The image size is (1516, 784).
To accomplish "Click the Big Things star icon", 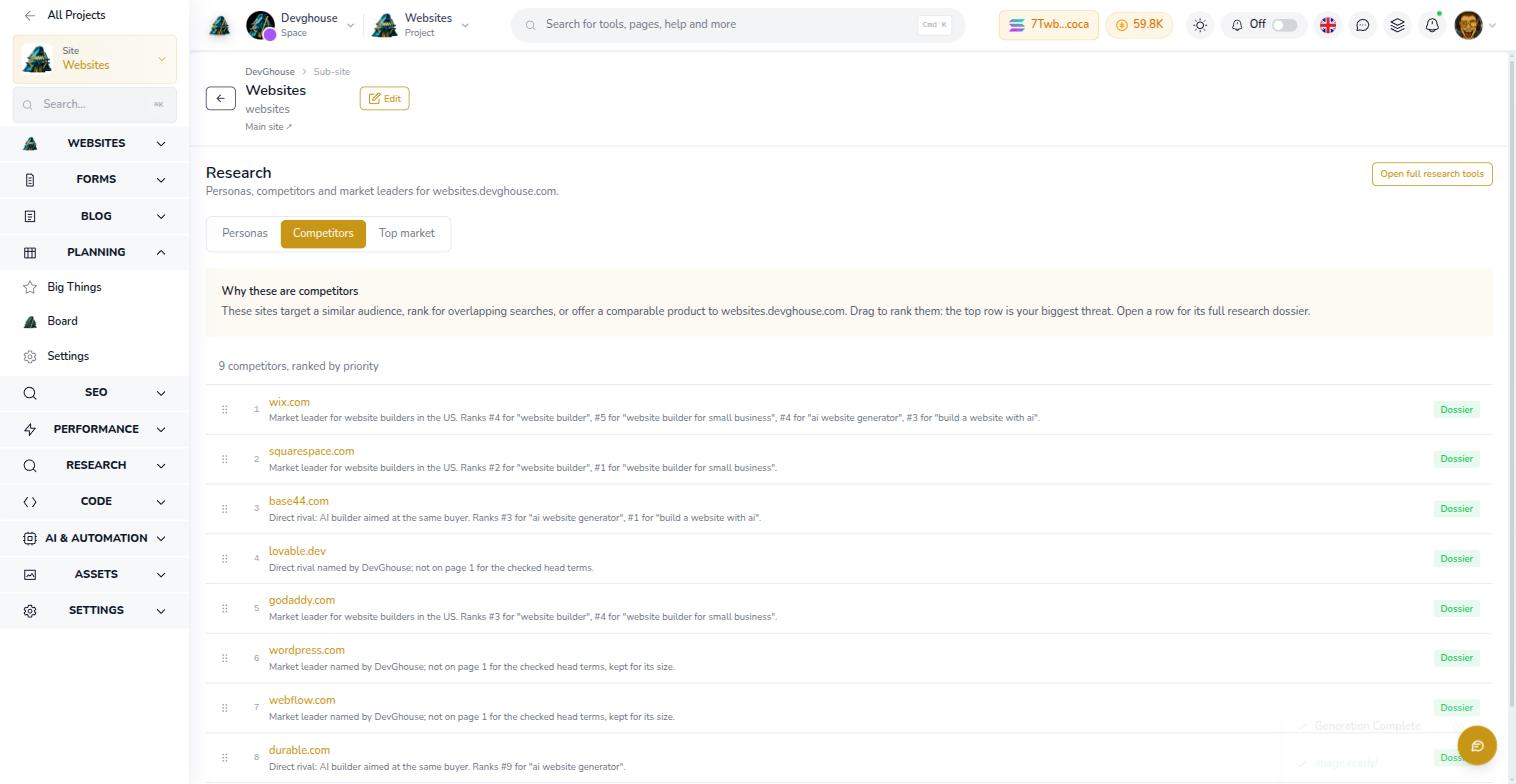I will point(30,287).
